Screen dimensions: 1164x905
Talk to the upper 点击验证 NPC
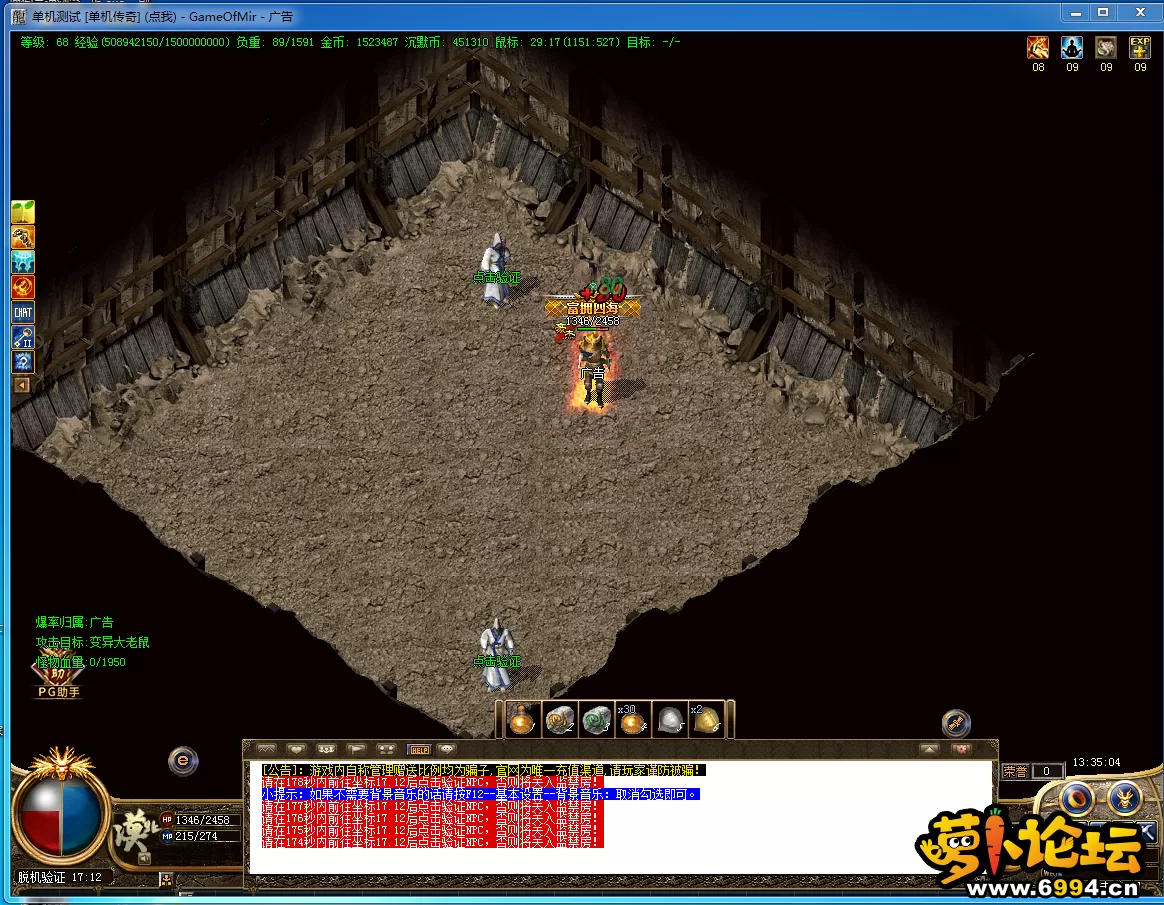496,269
